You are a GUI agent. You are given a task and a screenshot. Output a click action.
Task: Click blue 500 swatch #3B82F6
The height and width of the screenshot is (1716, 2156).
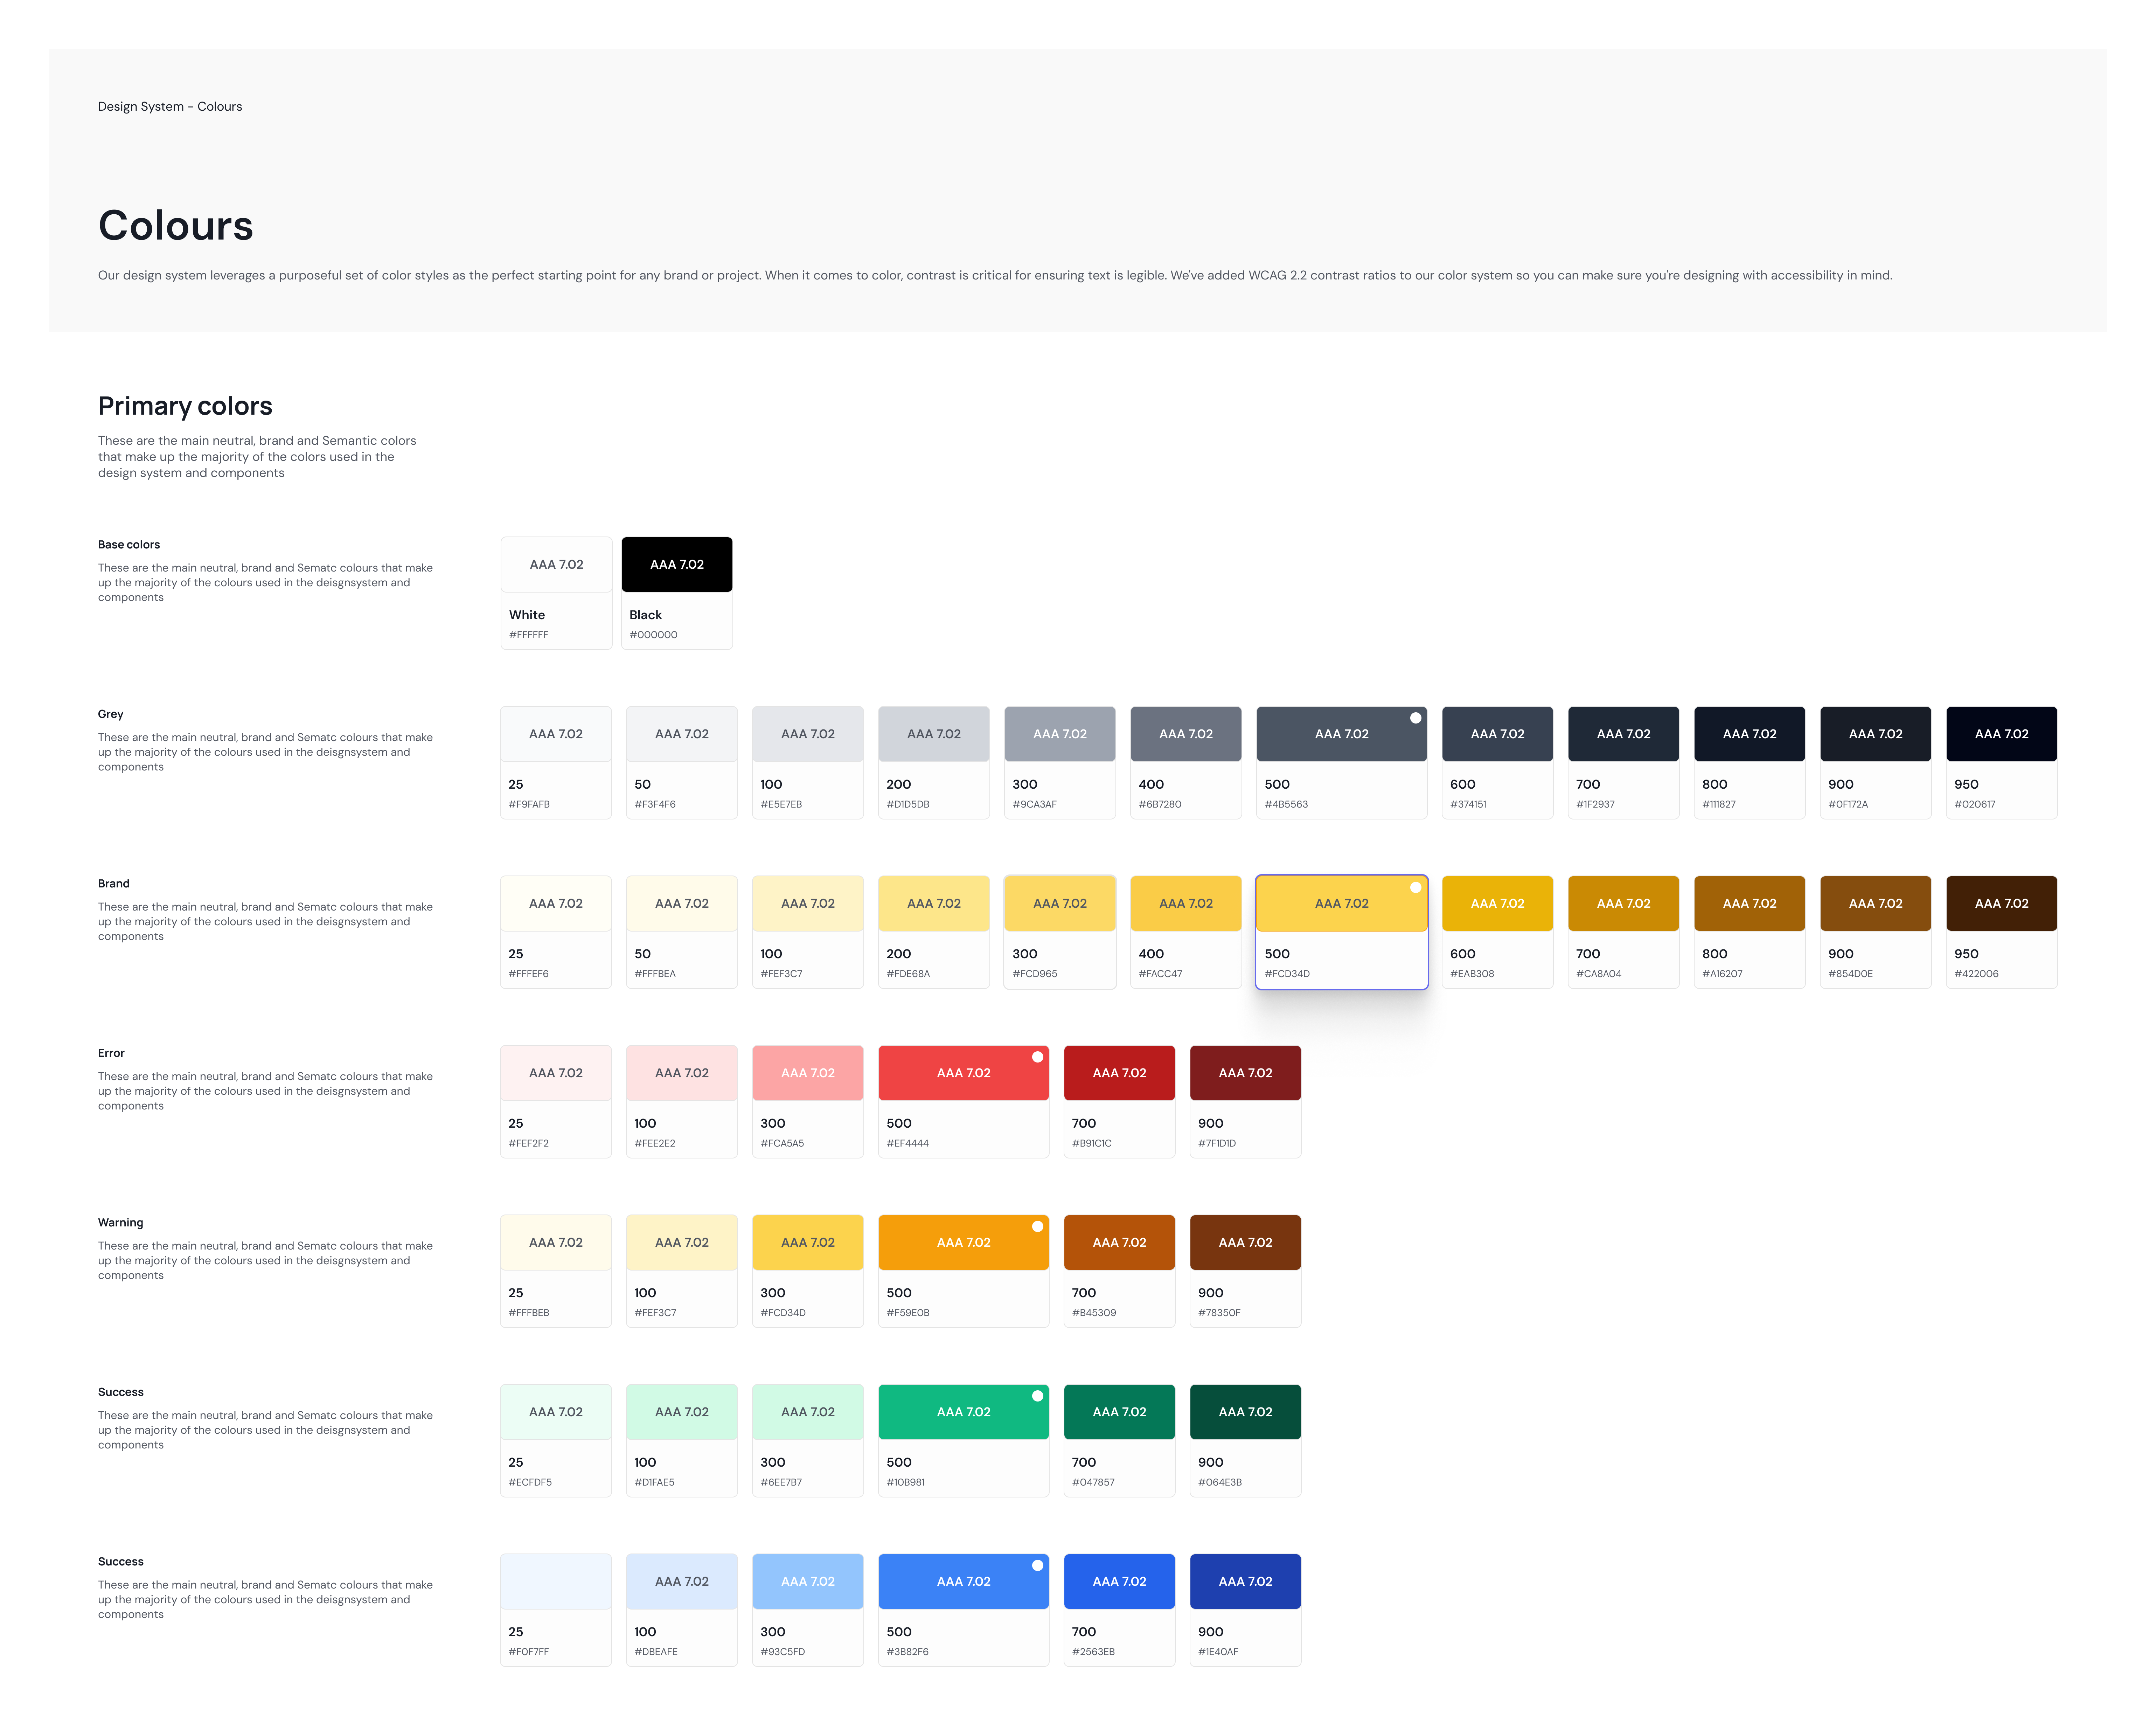964,1610
